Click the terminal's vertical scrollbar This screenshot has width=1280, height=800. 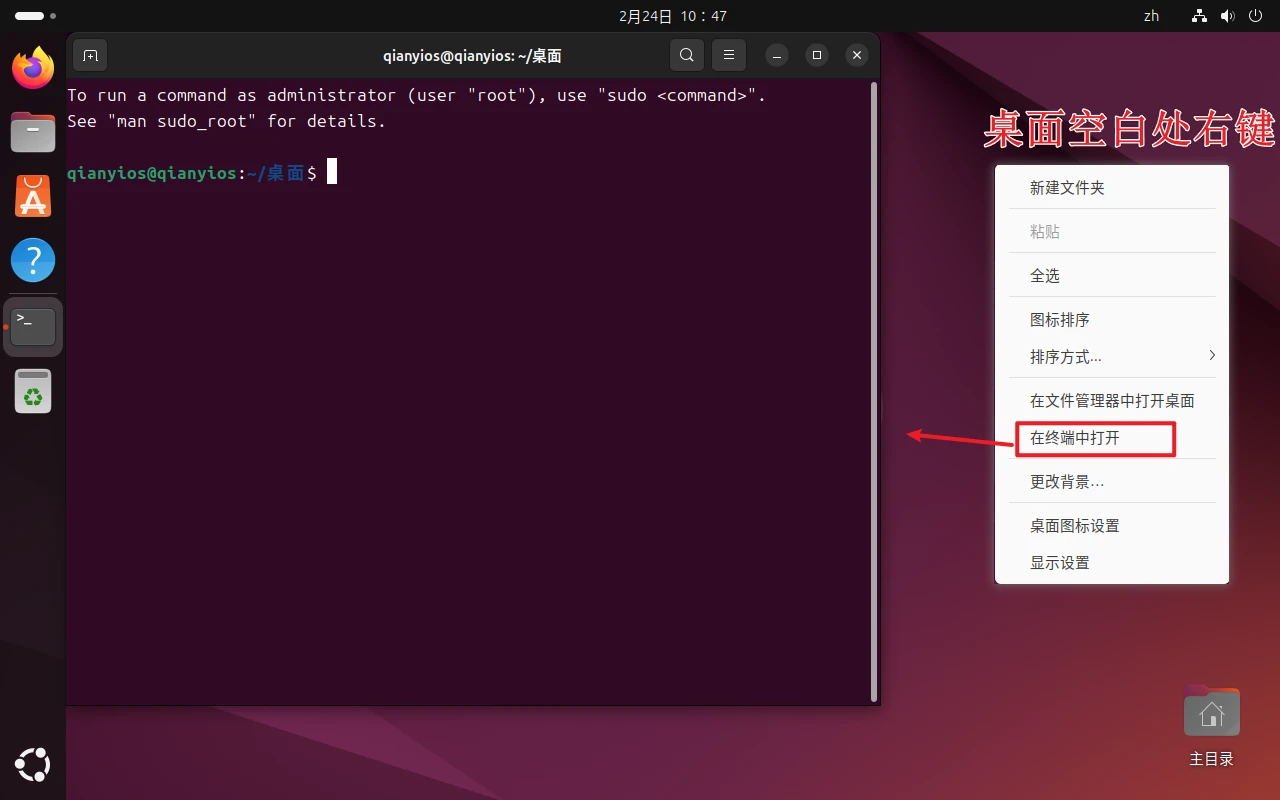pos(875,390)
